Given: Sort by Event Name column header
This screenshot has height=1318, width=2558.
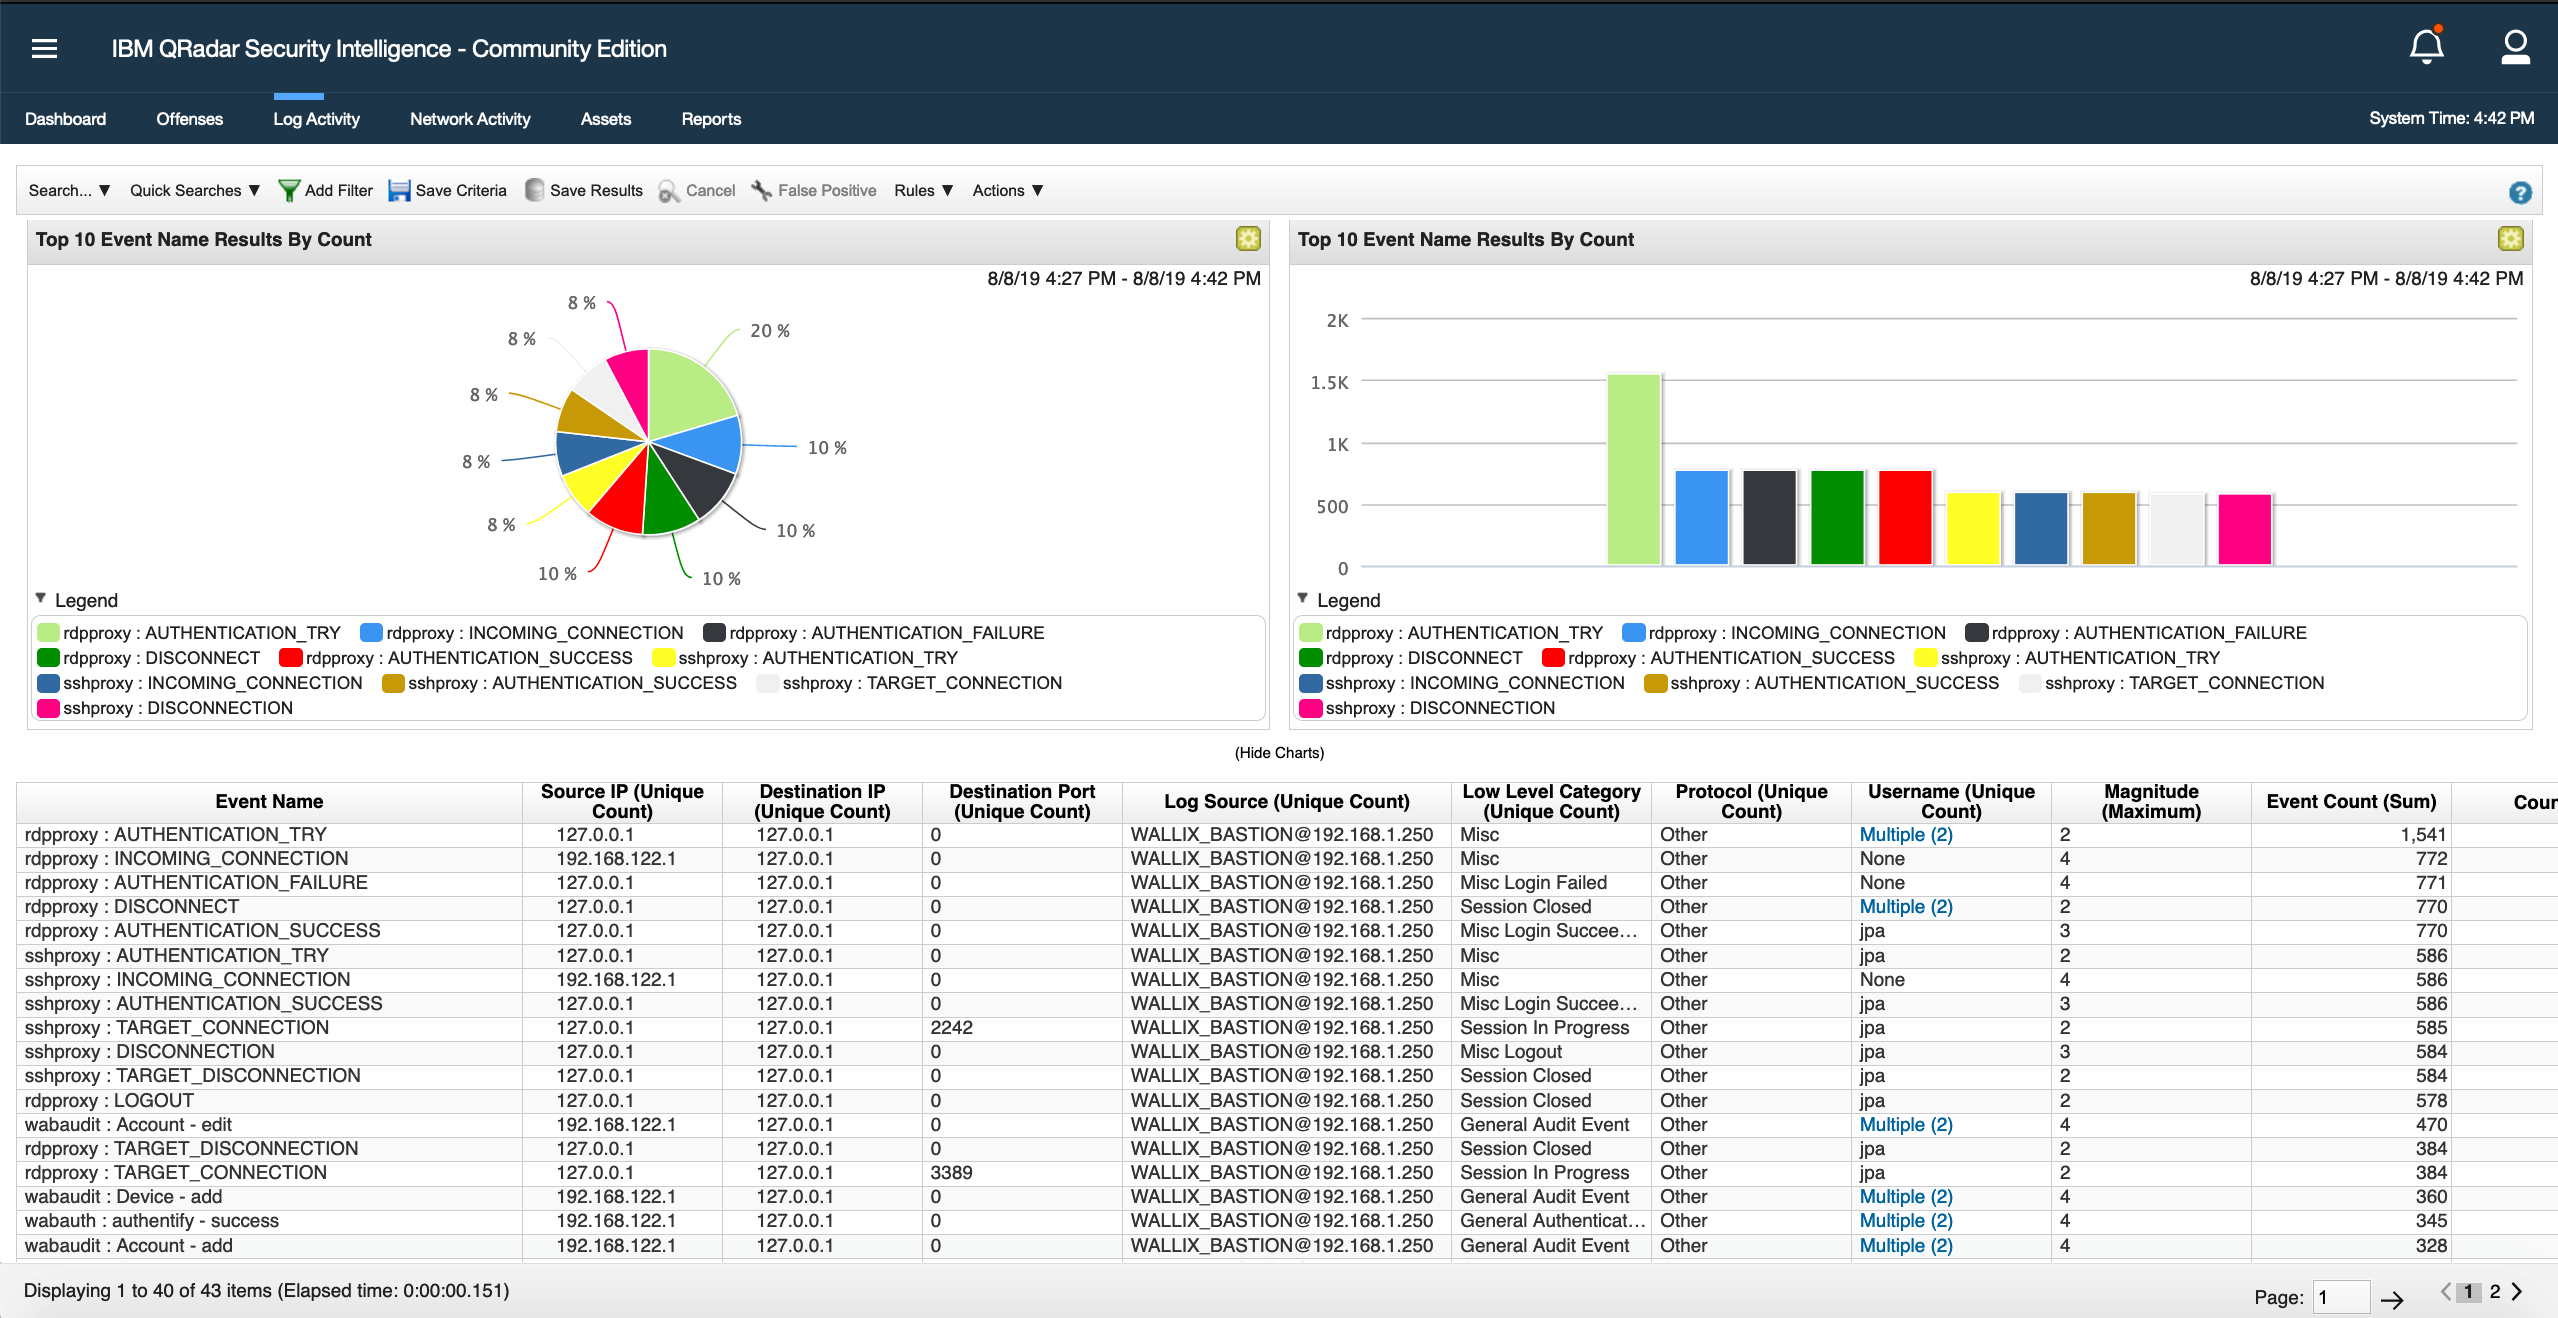Looking at the screenshot, I should pos(269,801).
